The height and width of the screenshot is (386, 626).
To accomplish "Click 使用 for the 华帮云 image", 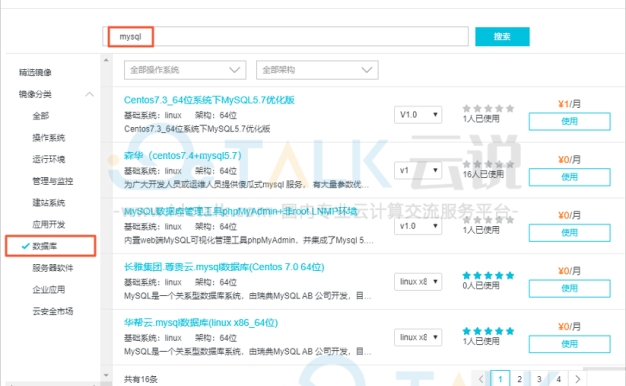I will point(569,344).
